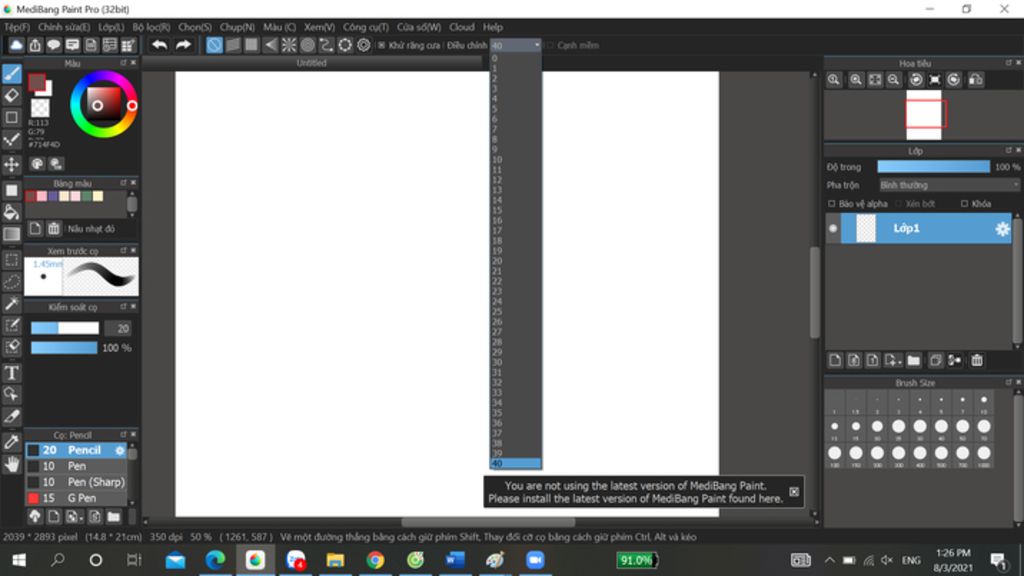This screenshot has height=576, width=1024.
Task: Open the Chỉnh sửa(E) menu
Action: tap(64, 27)
